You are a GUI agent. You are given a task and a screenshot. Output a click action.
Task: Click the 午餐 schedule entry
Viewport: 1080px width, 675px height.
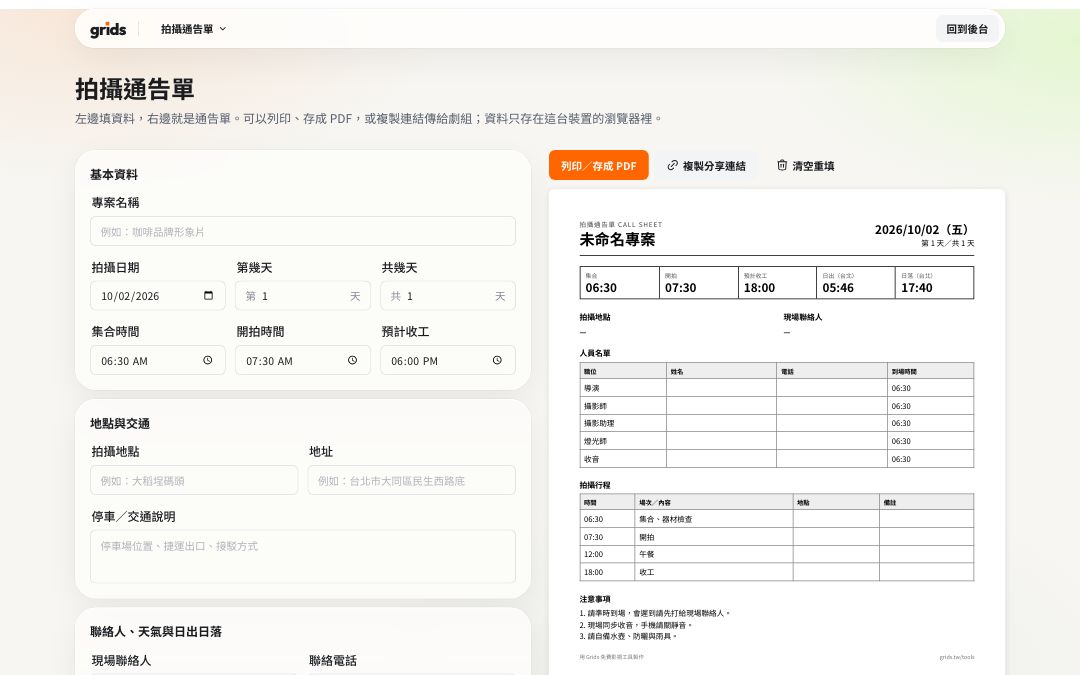647,554
